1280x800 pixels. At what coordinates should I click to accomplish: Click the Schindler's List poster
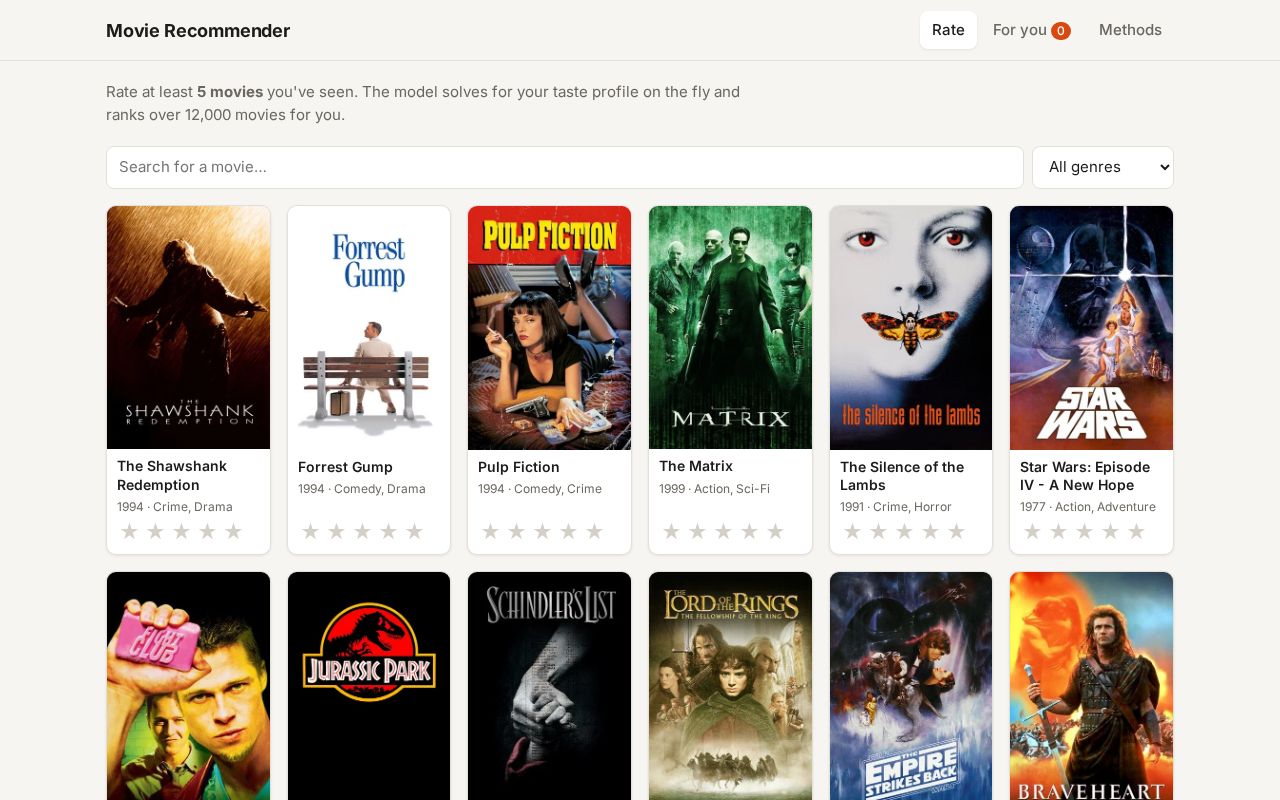click(x=549, y=686)
